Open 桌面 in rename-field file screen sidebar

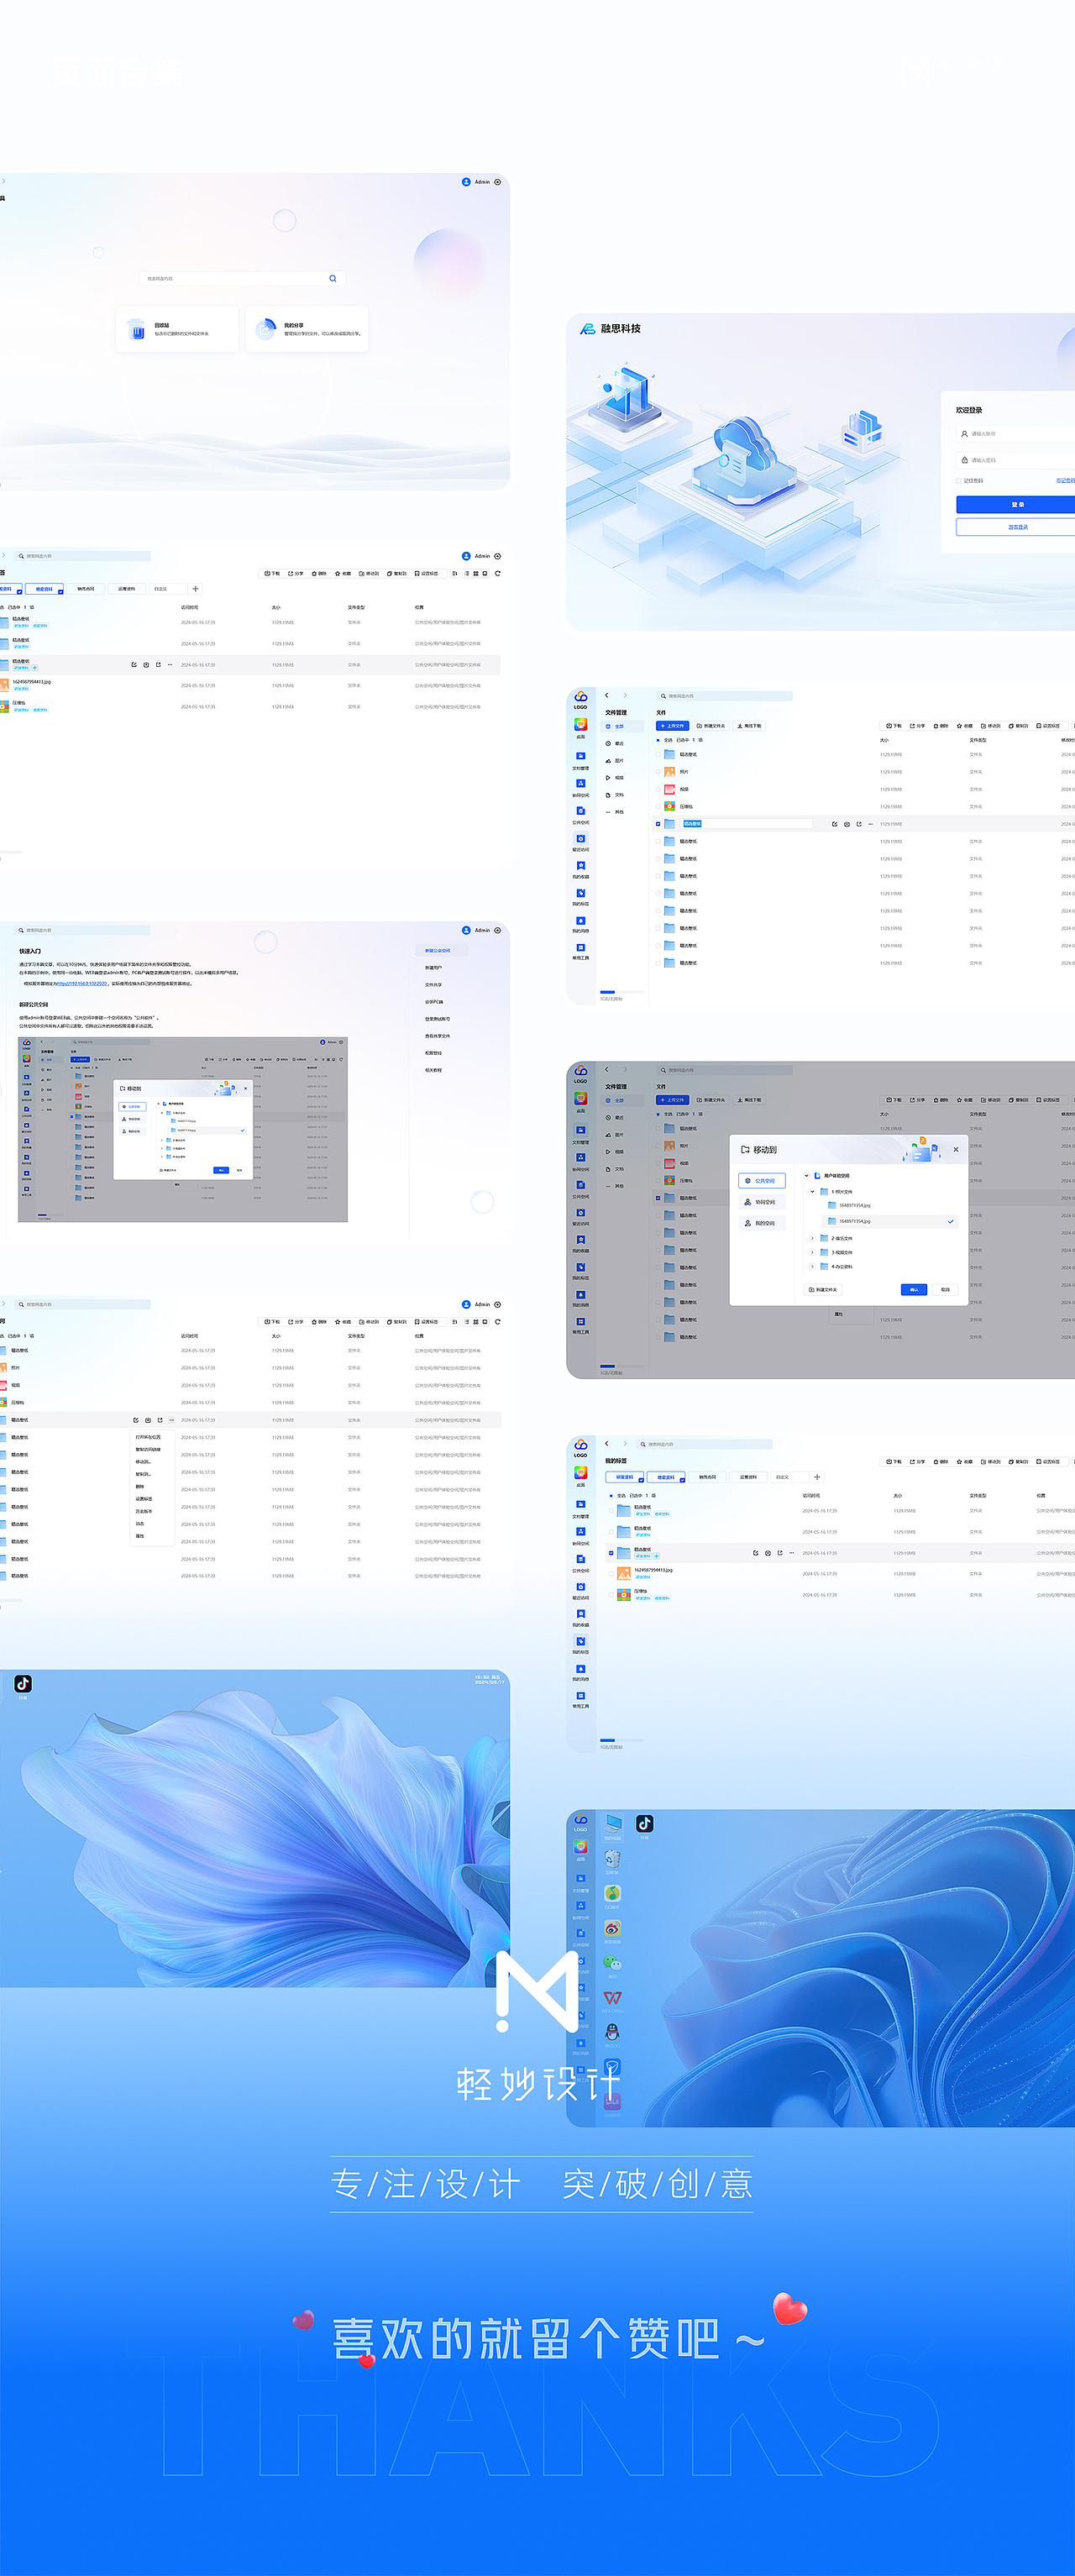(x=580, y=727)
